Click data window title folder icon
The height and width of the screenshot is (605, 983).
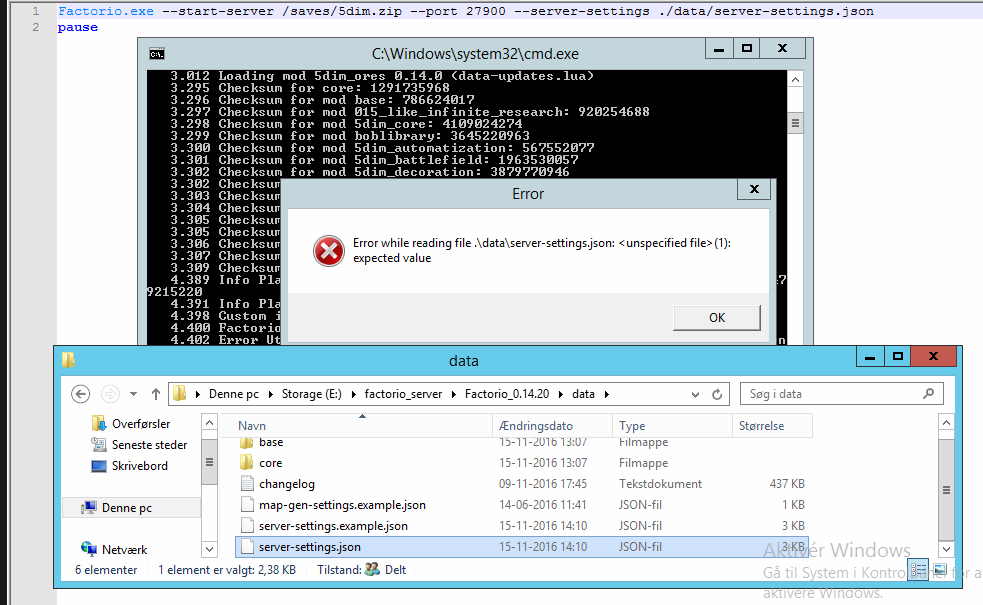pyautogui.click(x=68, y=360)
